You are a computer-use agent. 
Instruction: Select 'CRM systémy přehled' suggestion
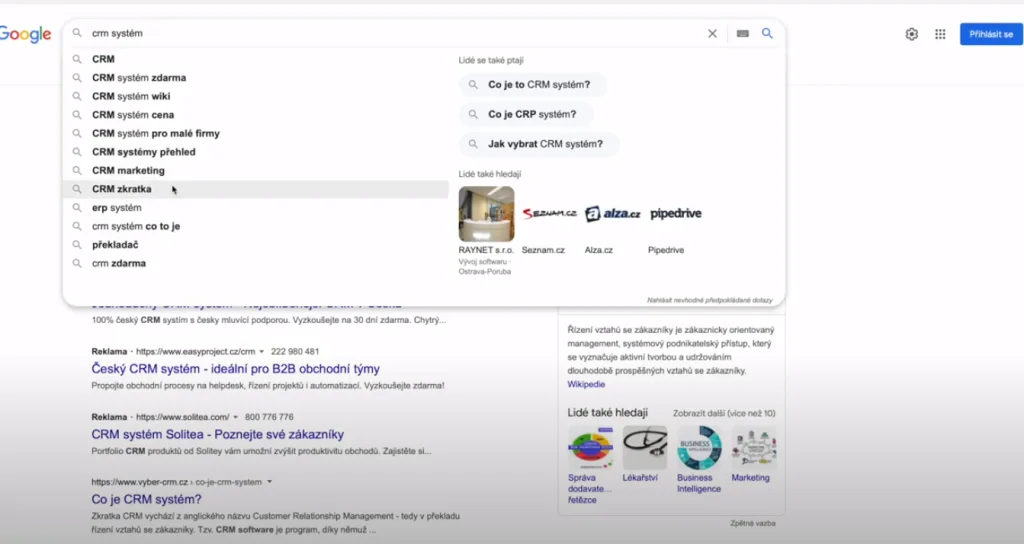point(256,152)
